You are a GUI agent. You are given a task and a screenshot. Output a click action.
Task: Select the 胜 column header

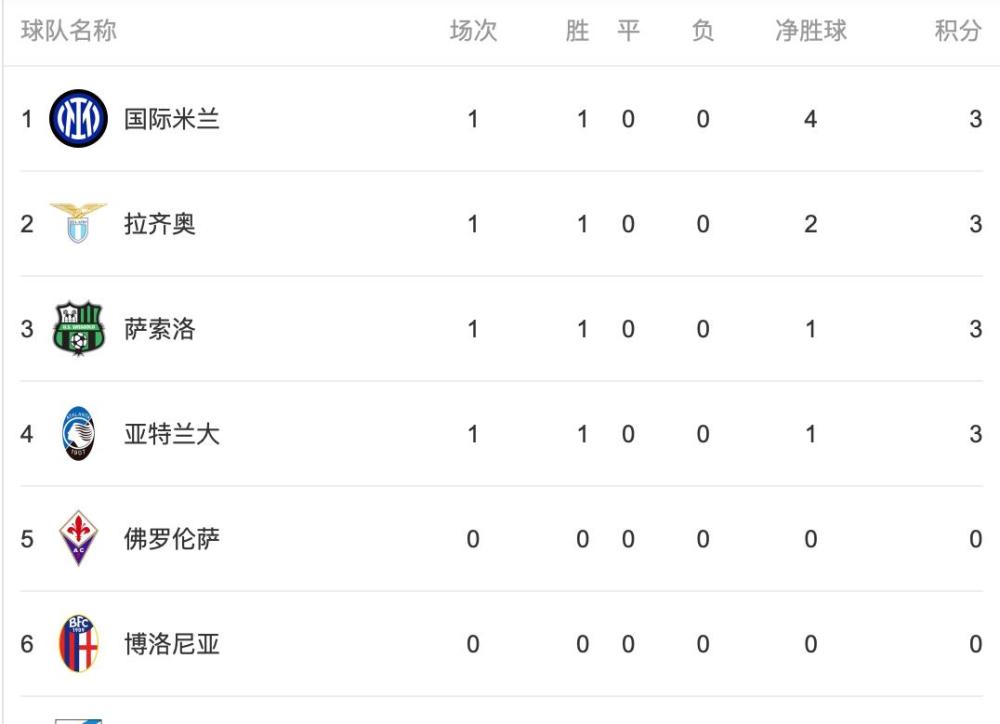tap(577, 31)
